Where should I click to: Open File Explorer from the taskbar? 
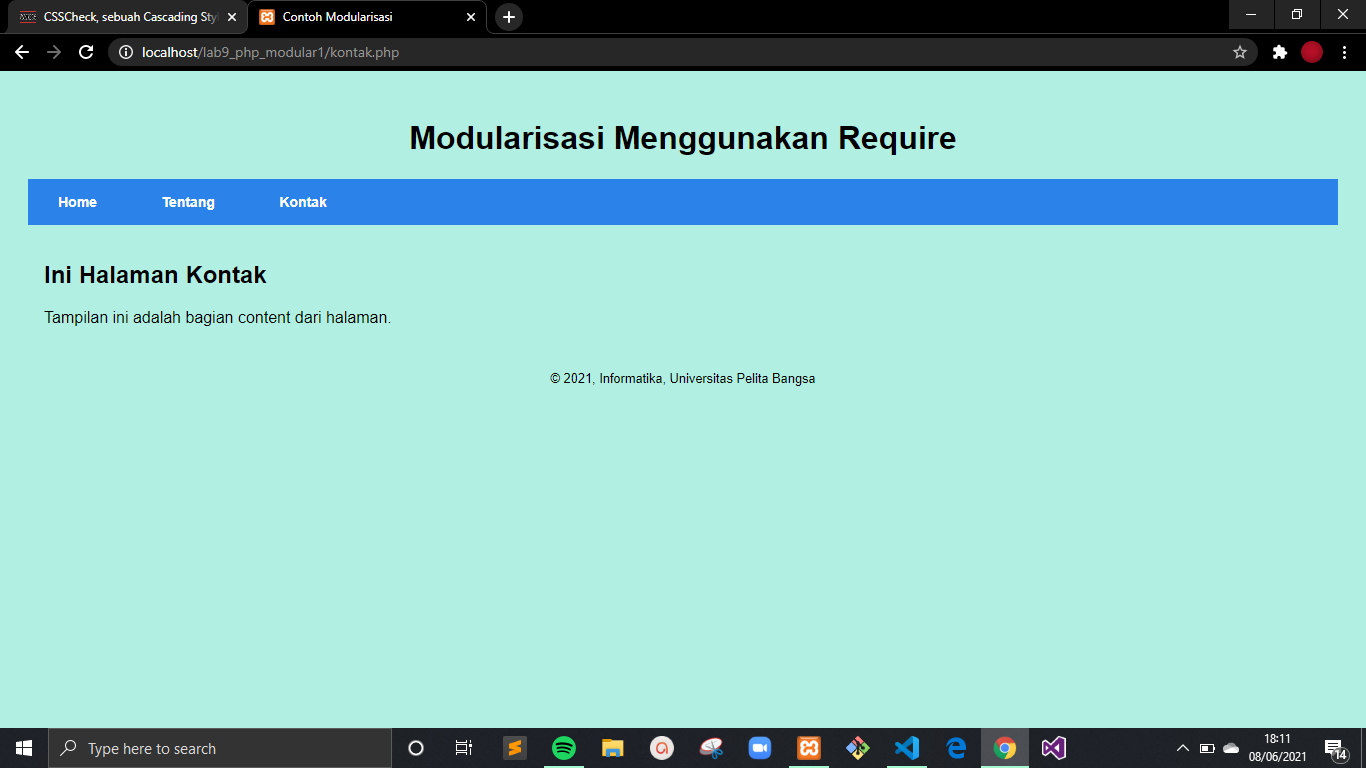pyautogui.click(x=612, y=748)
